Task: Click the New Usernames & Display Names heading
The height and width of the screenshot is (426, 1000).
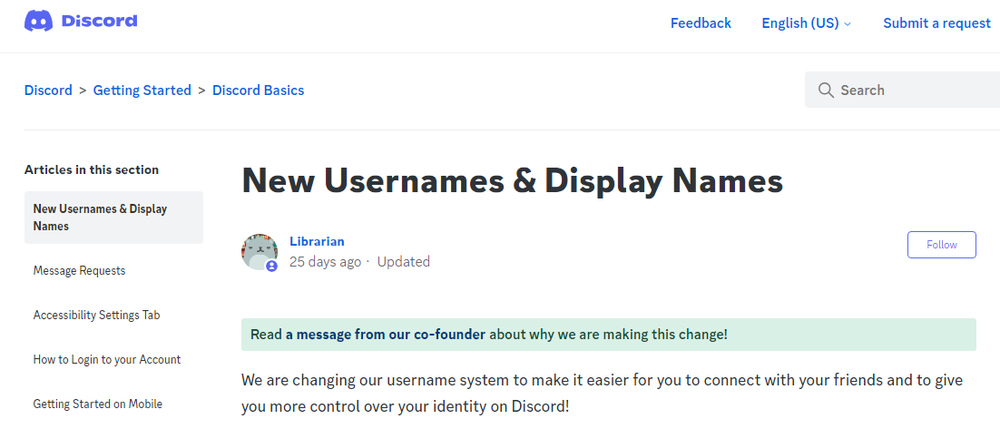Action: (512, 180)
